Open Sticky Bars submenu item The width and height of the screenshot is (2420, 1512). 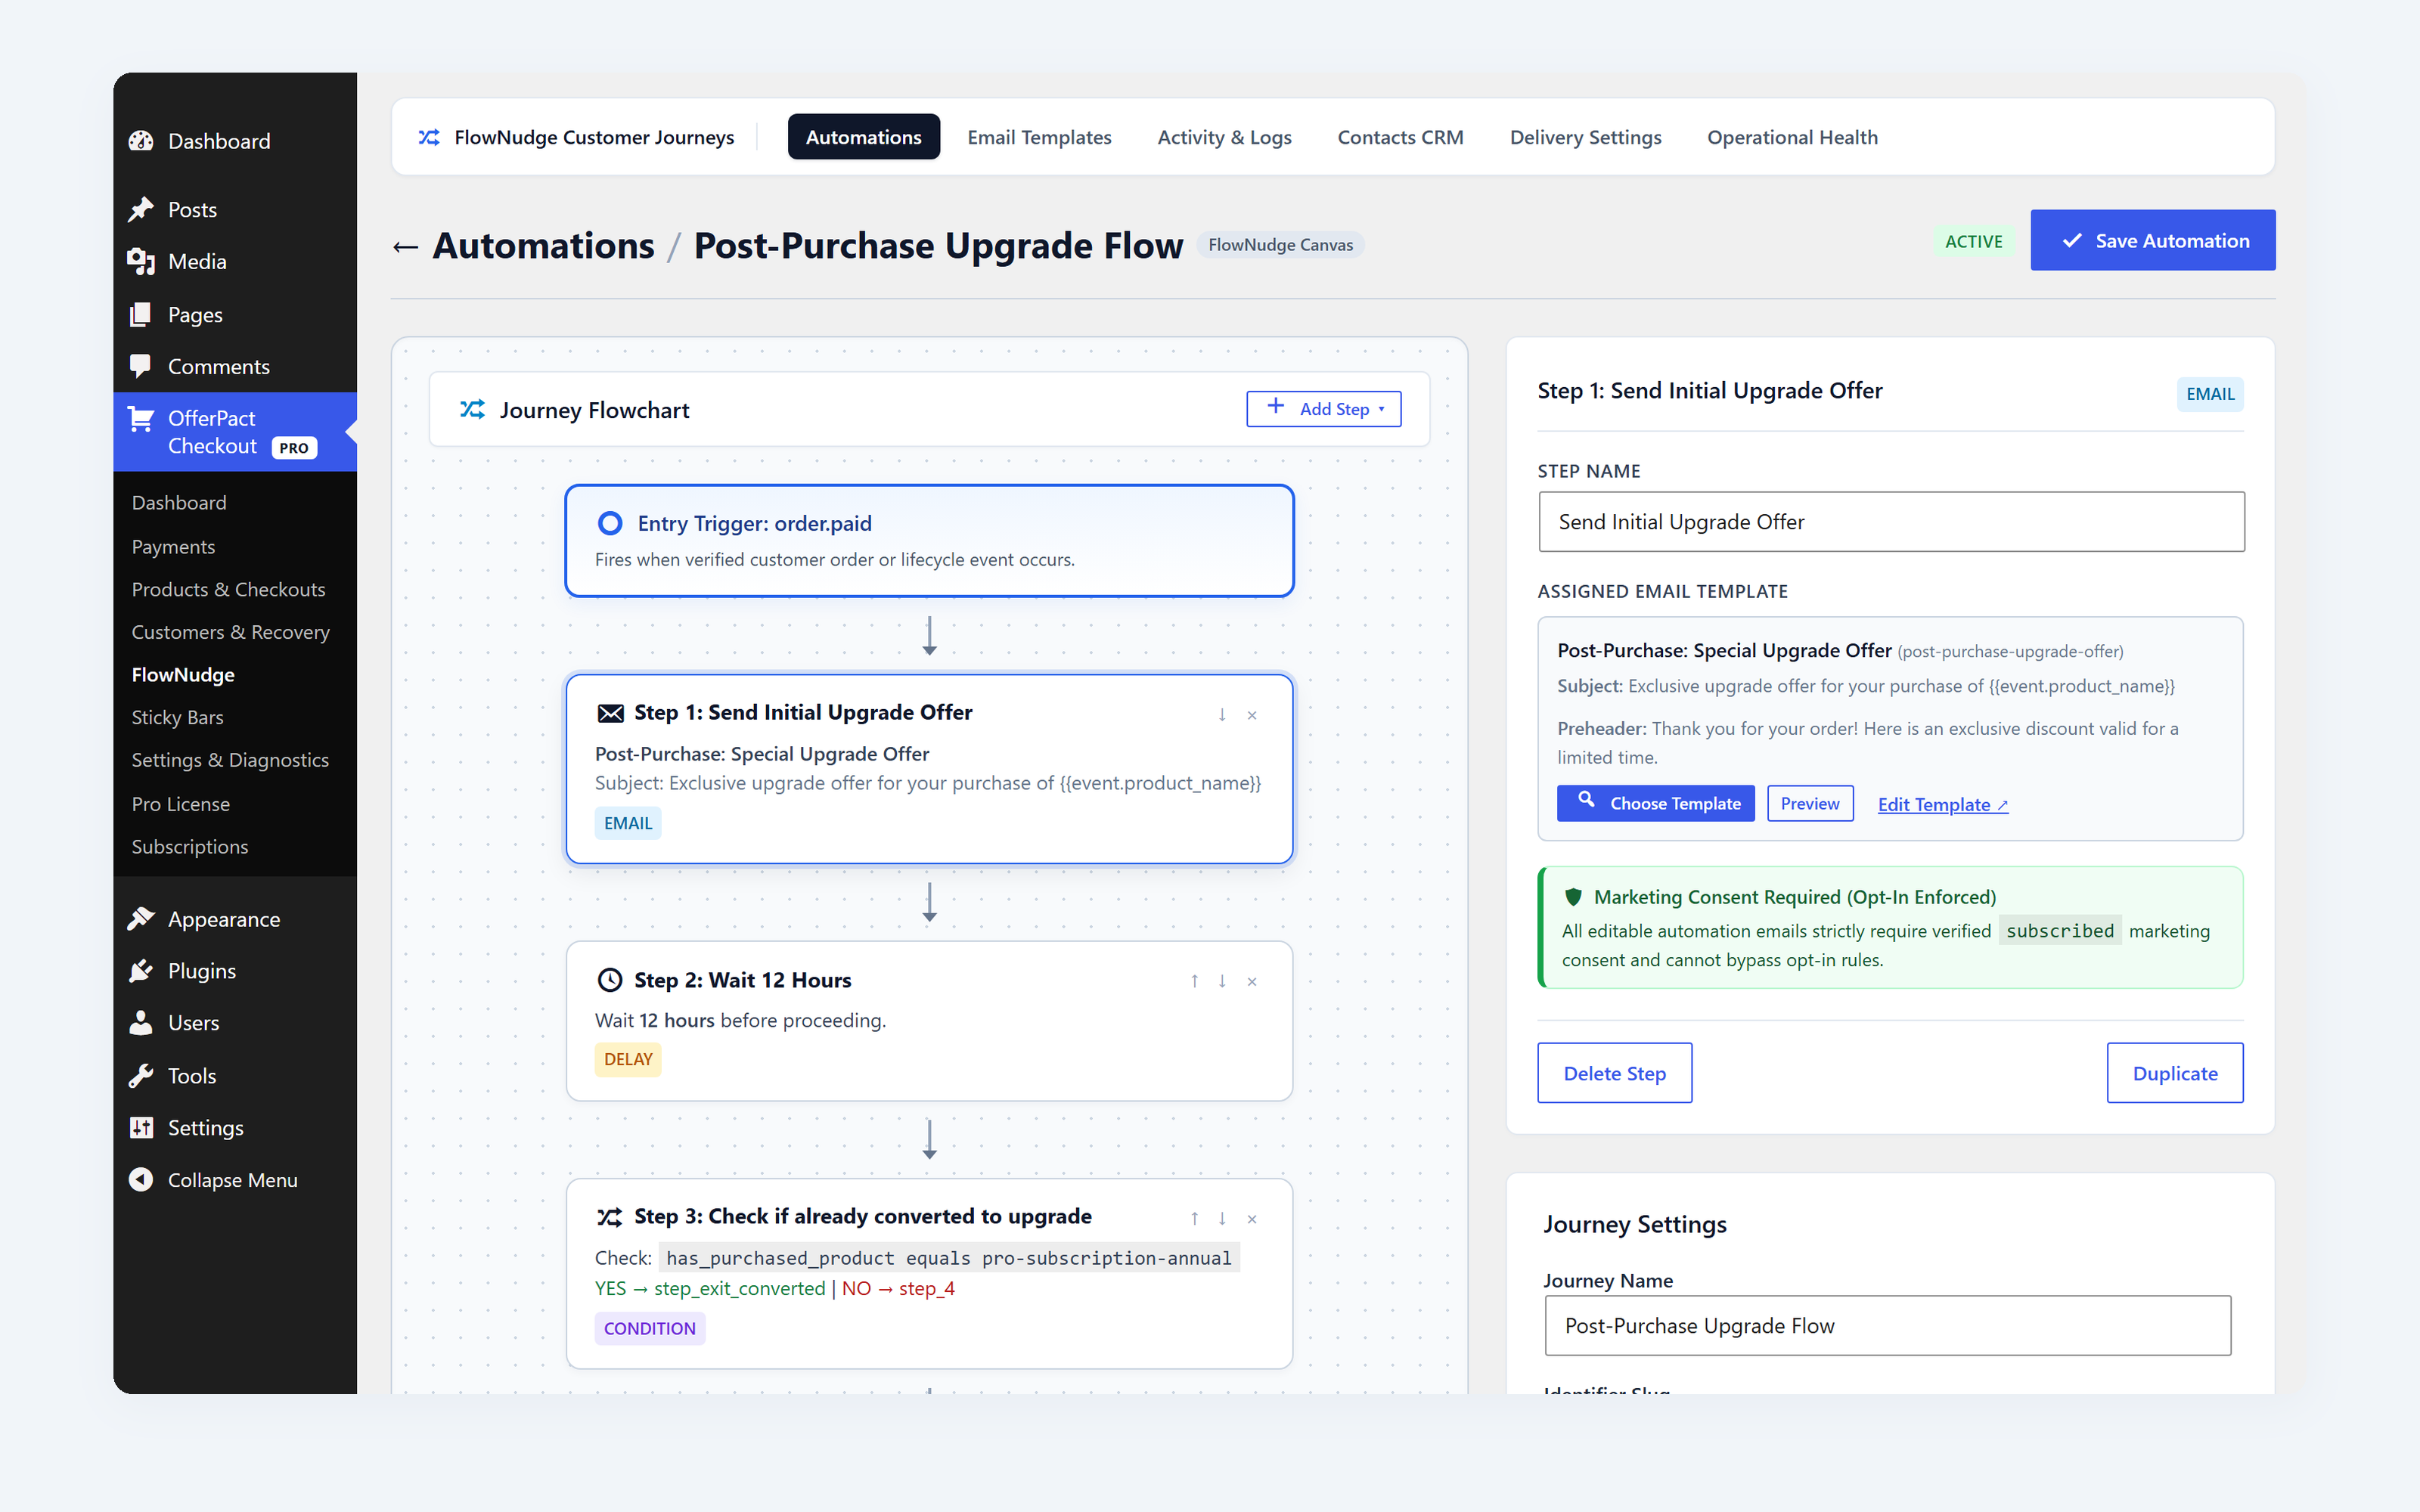pyautogui.click(x=235, y=717)
